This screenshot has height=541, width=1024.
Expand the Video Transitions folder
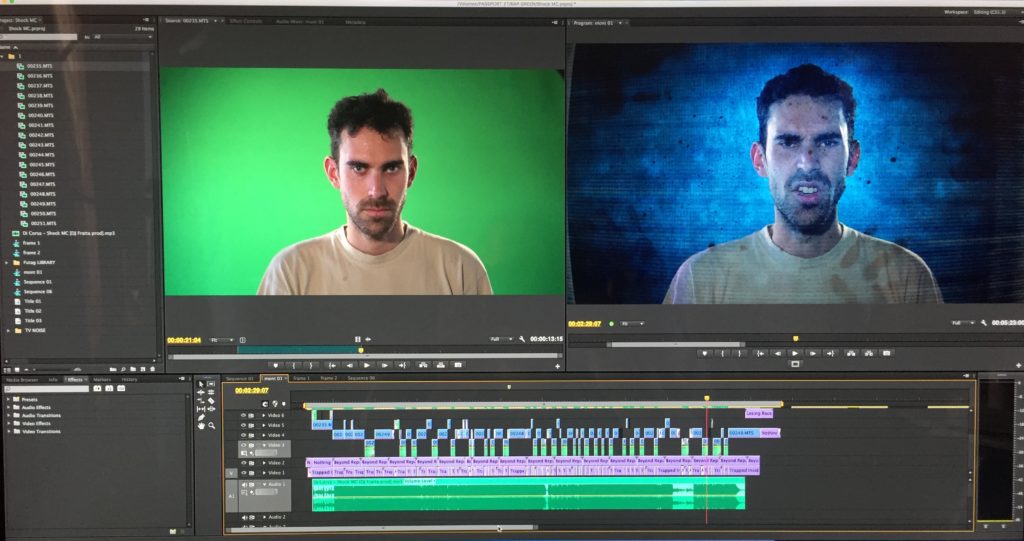pyautogui.click(x=8, y=431)
